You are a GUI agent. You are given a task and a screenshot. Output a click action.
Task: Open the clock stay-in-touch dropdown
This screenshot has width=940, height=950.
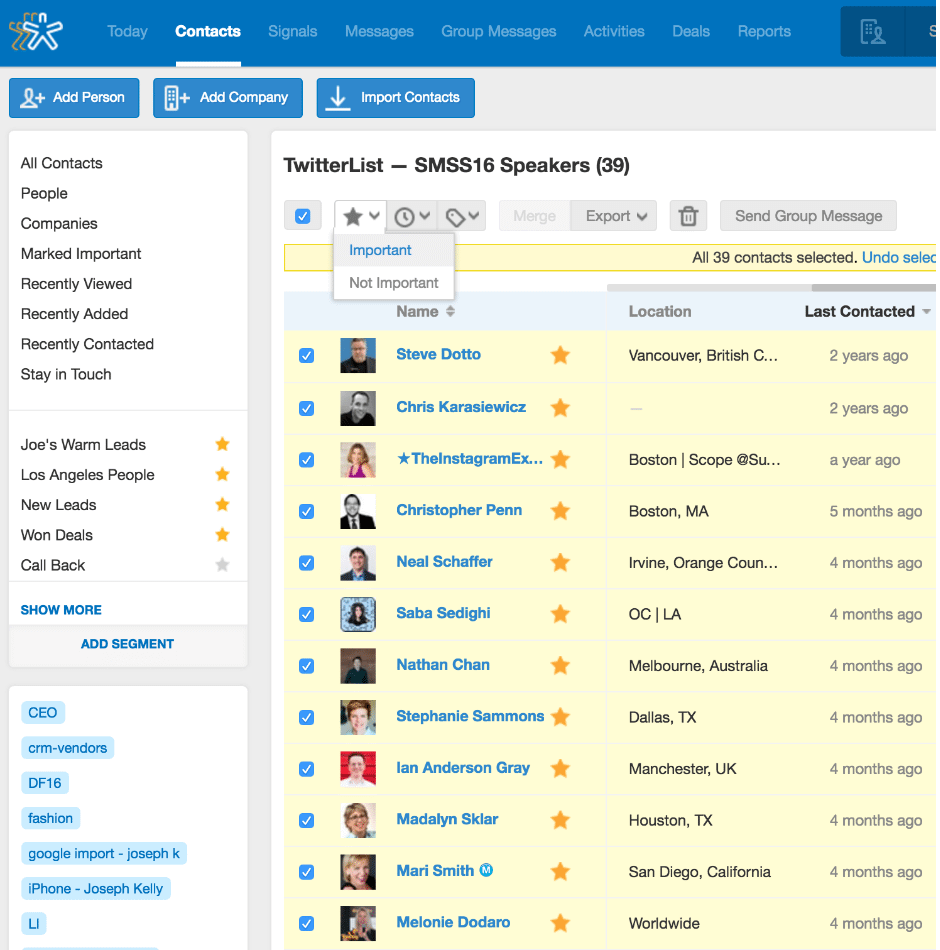[x=412, y=216]
